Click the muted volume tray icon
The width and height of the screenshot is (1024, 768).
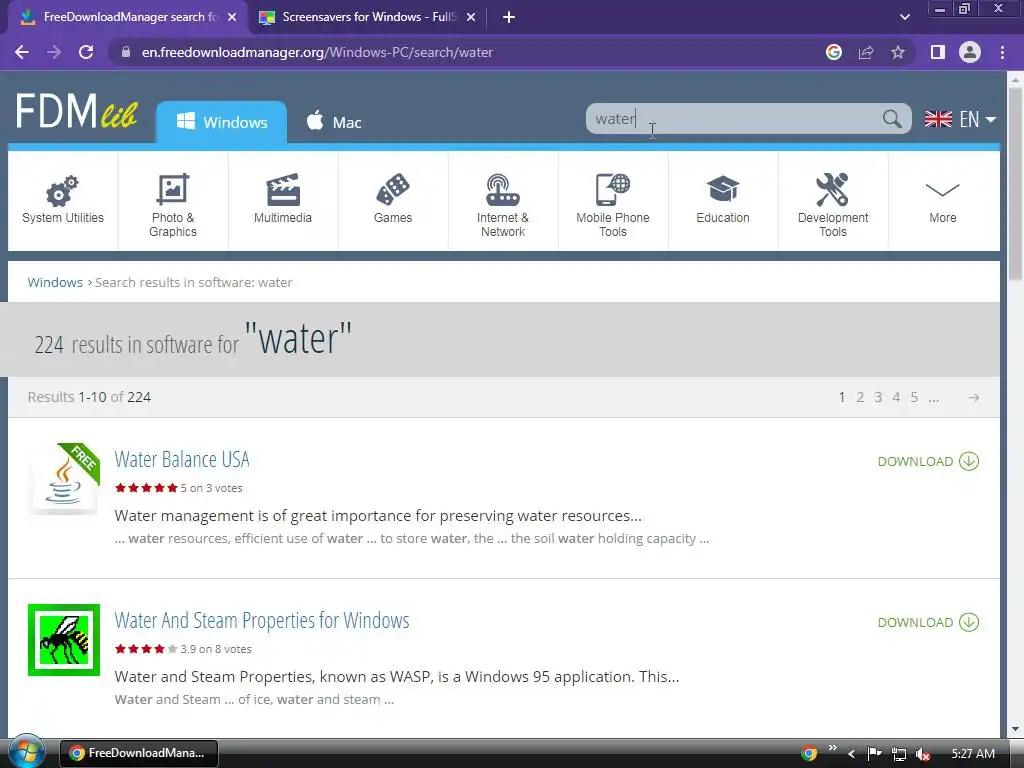point(923,754)
